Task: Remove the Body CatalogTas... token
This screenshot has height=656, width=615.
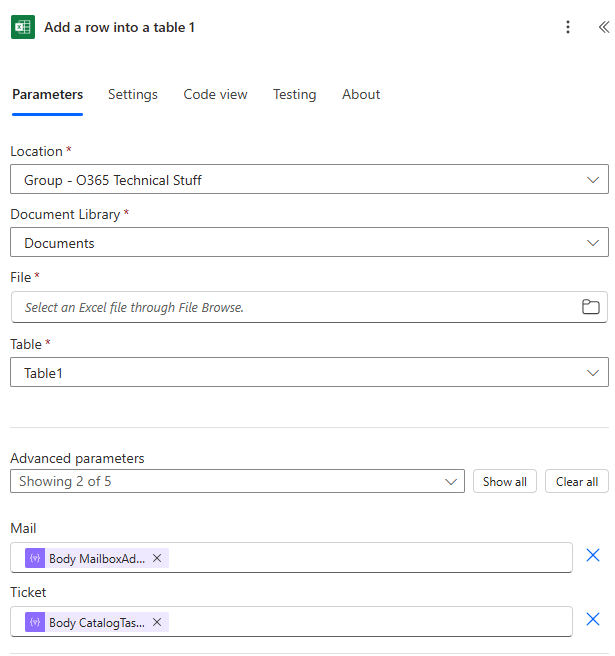Action: click(157, 622)
